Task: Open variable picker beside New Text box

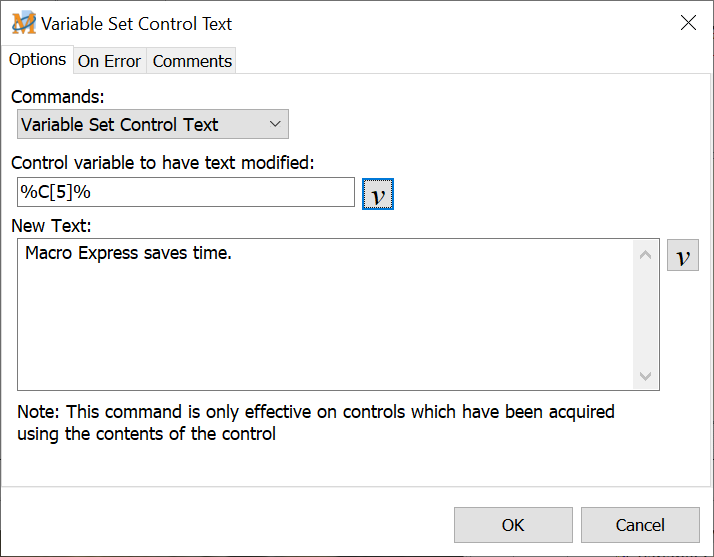Action: coord(682,256)
